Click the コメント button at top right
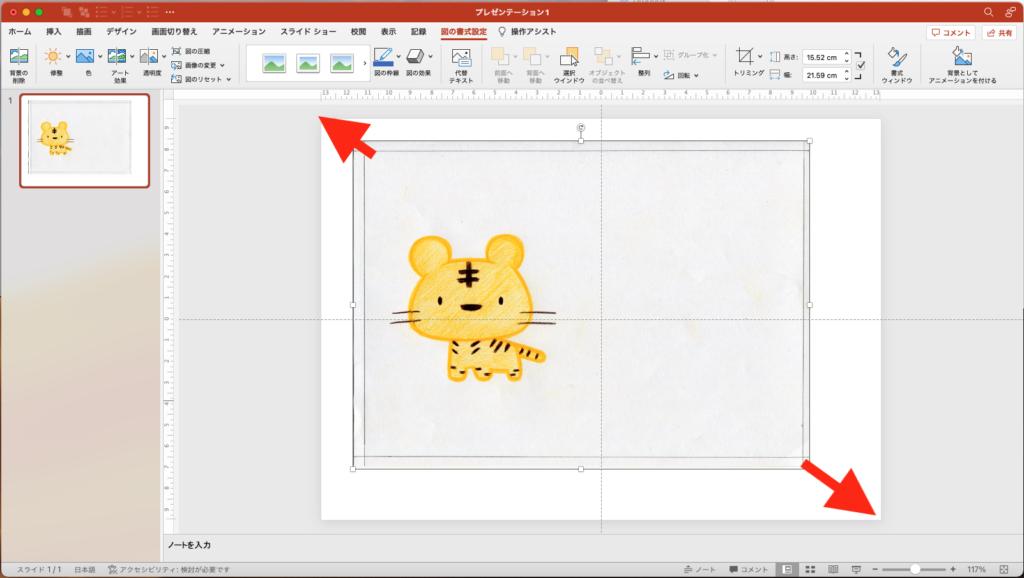 click(x=950, y=32)
